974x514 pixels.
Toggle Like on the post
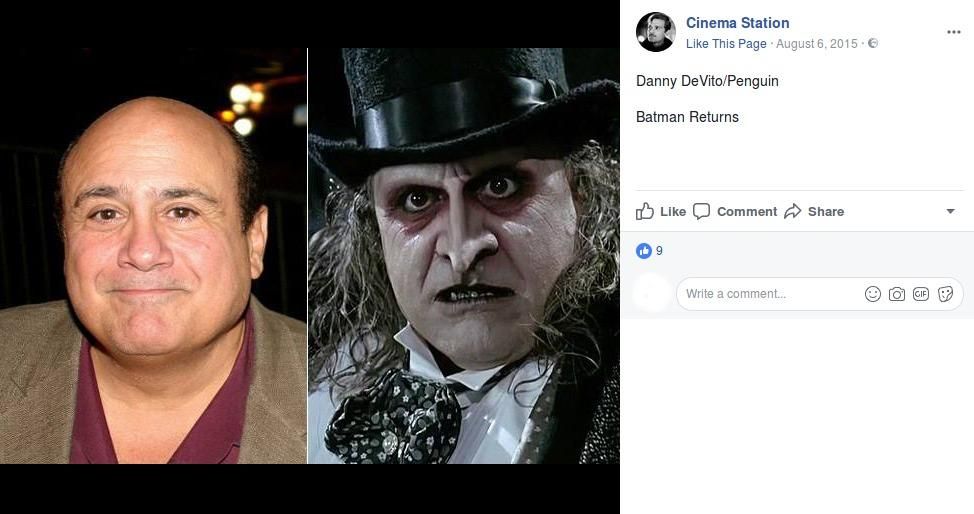(x=661, y=211)
